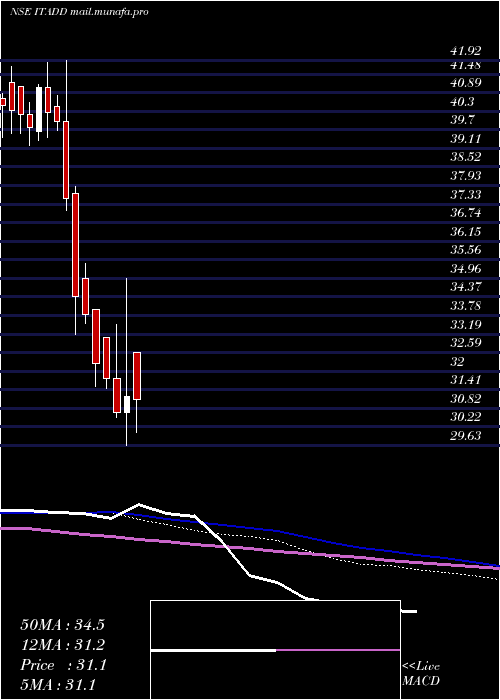Click the <<Live MACD label
Screen dimensions: 500x700
coord(421,673)
